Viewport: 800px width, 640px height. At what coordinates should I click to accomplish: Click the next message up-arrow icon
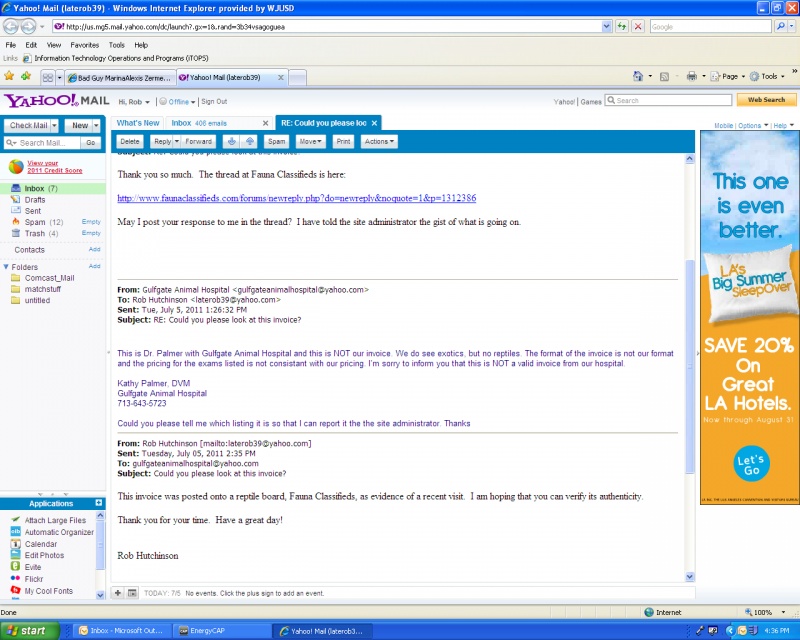point(249,141)
